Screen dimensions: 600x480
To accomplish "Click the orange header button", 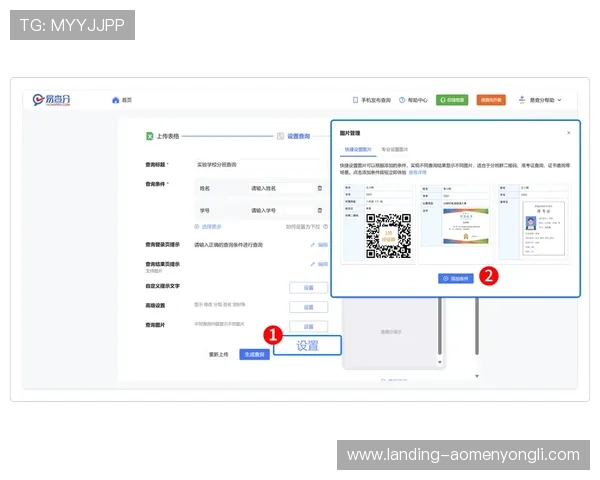I will pos(491,100).
